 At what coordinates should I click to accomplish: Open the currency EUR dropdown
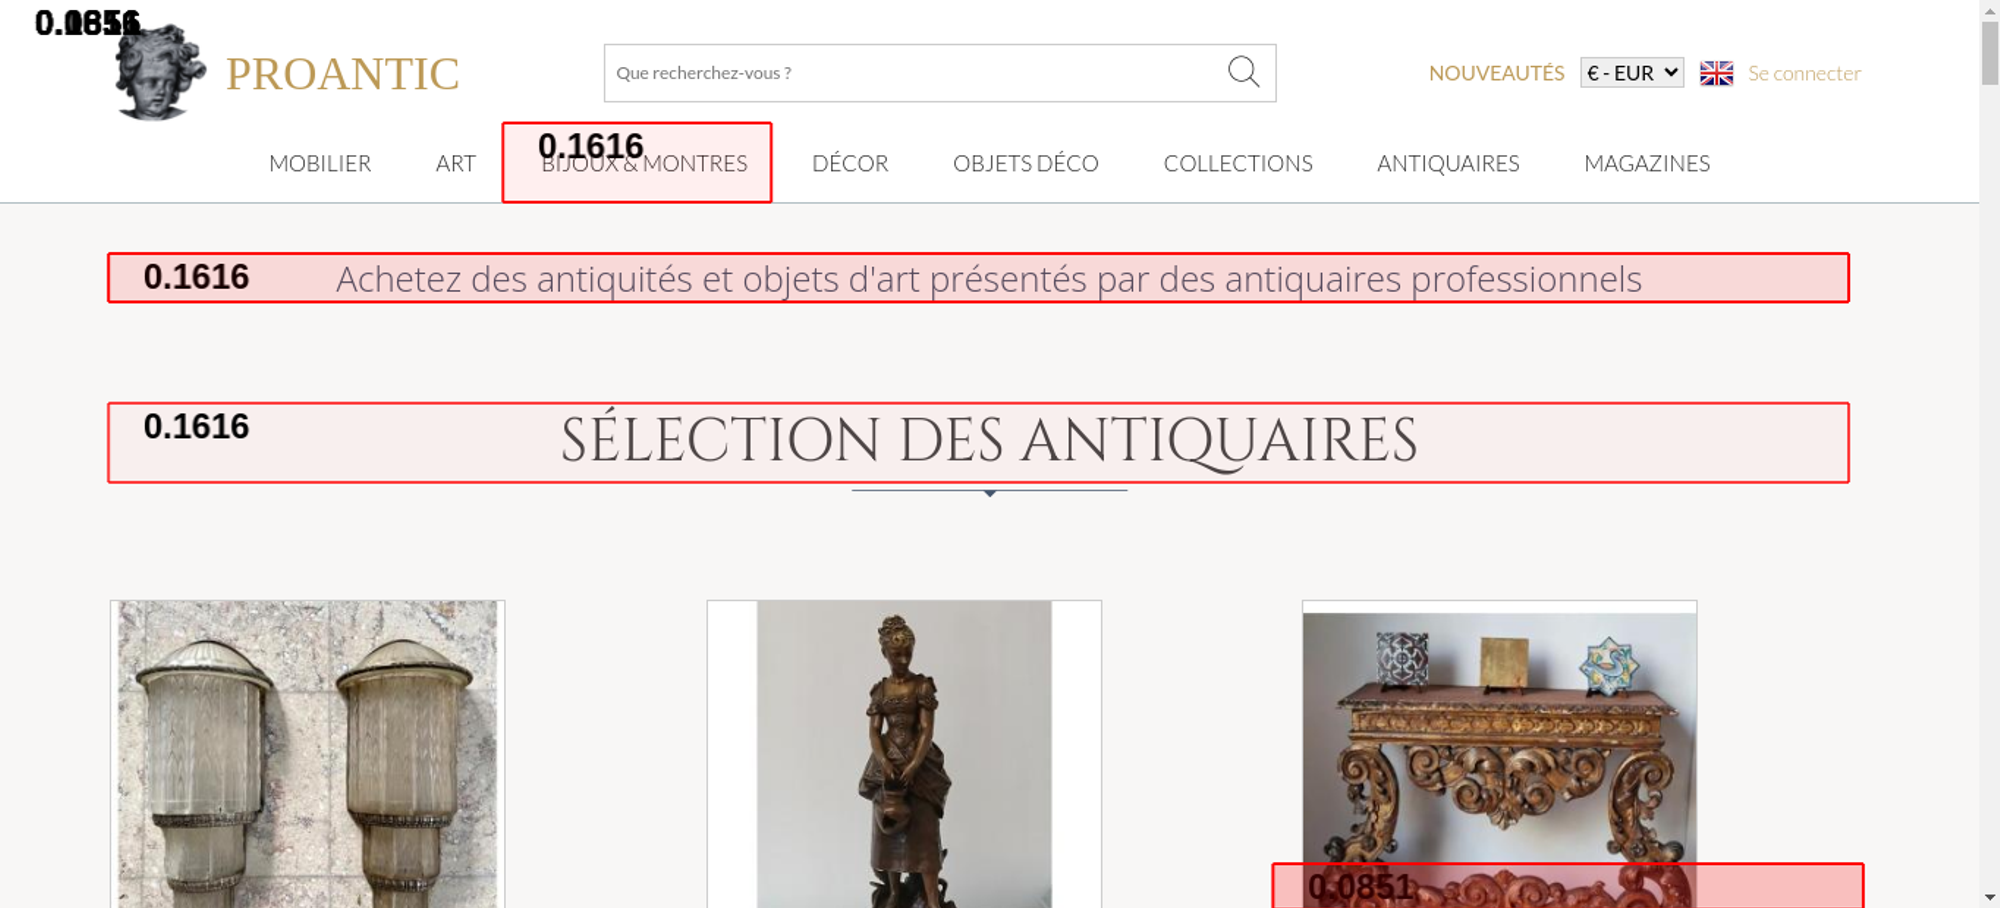coord(1631,73)
